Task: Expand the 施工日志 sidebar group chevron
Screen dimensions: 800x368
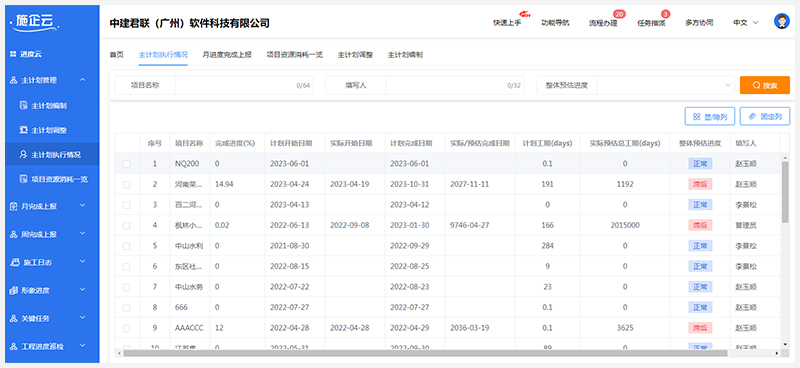Action: pos(83,262)
